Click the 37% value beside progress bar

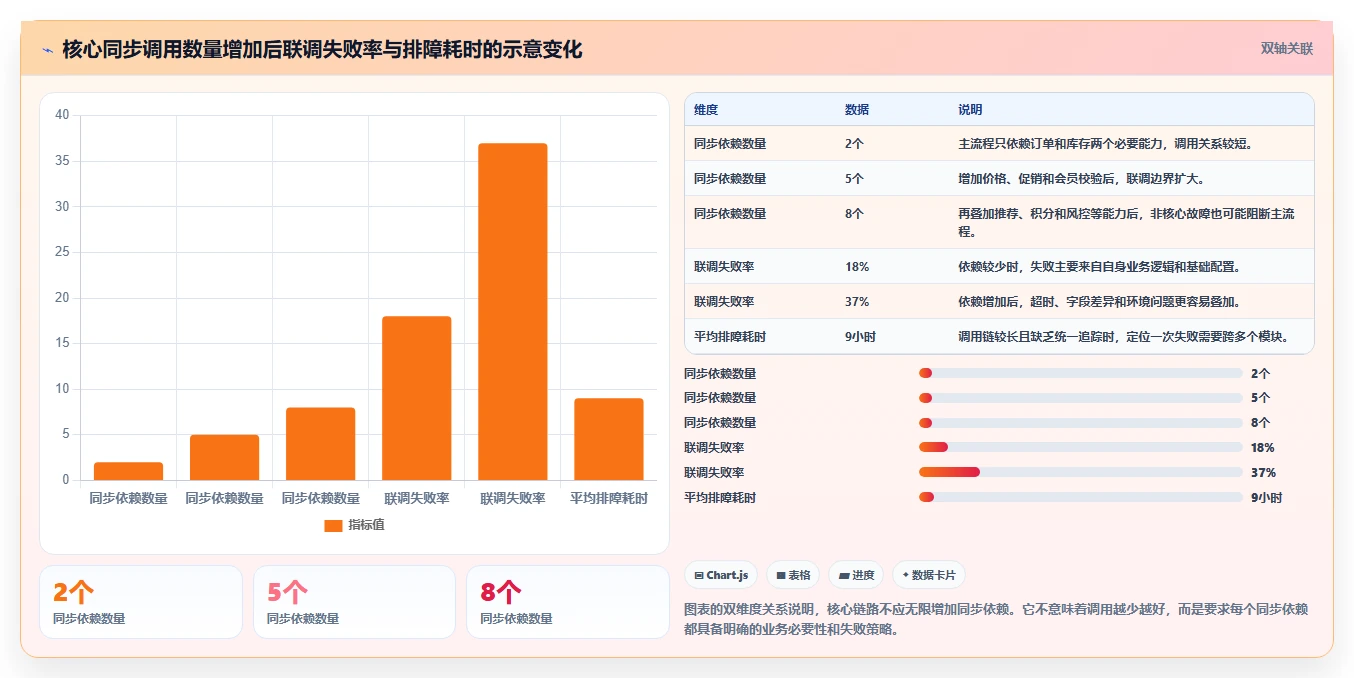point(1263,472)
